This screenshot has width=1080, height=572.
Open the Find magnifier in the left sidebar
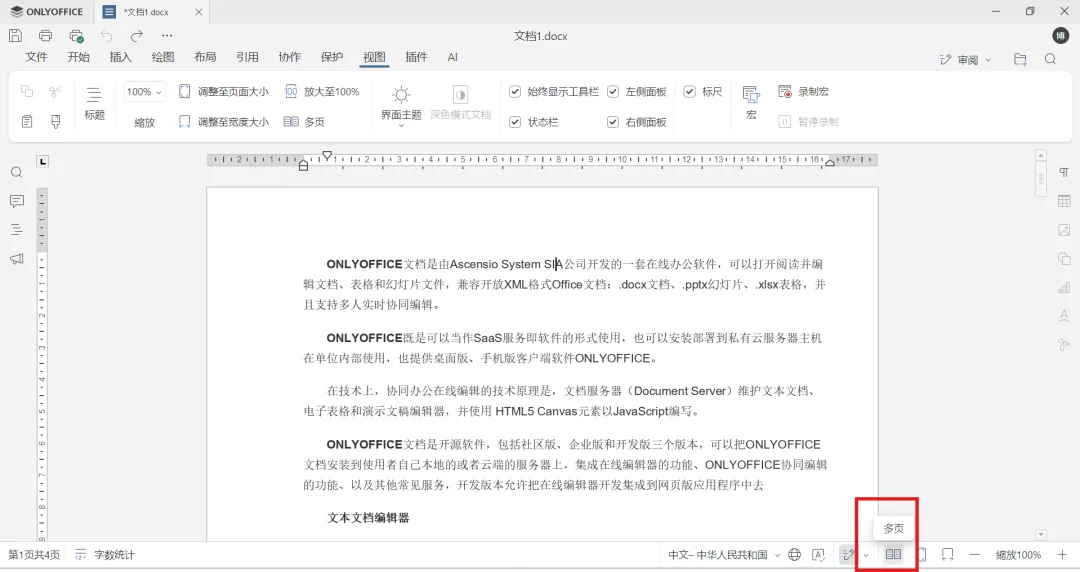tap(17, 172)
